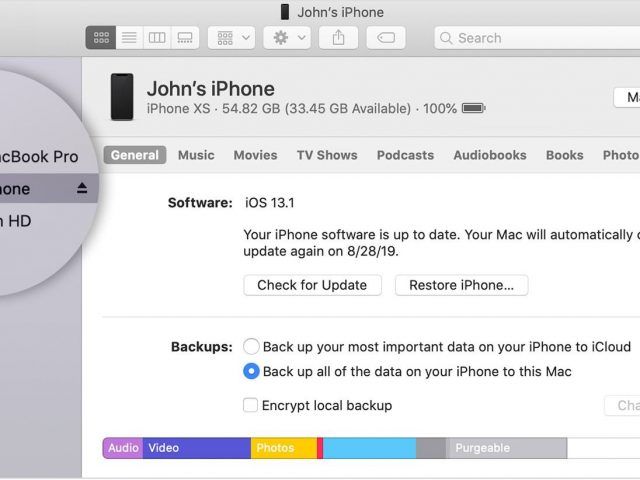
Task: Click the Video segment in storage bar
Action: point(197,448)
